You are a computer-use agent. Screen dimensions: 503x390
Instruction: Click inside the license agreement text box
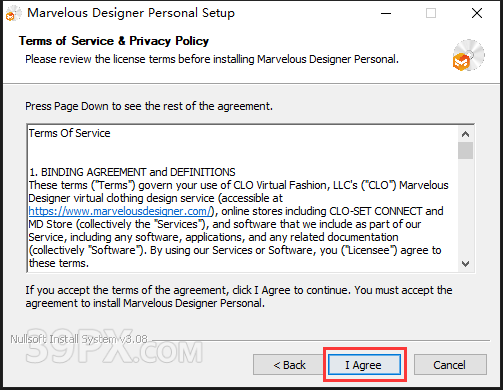243,198
